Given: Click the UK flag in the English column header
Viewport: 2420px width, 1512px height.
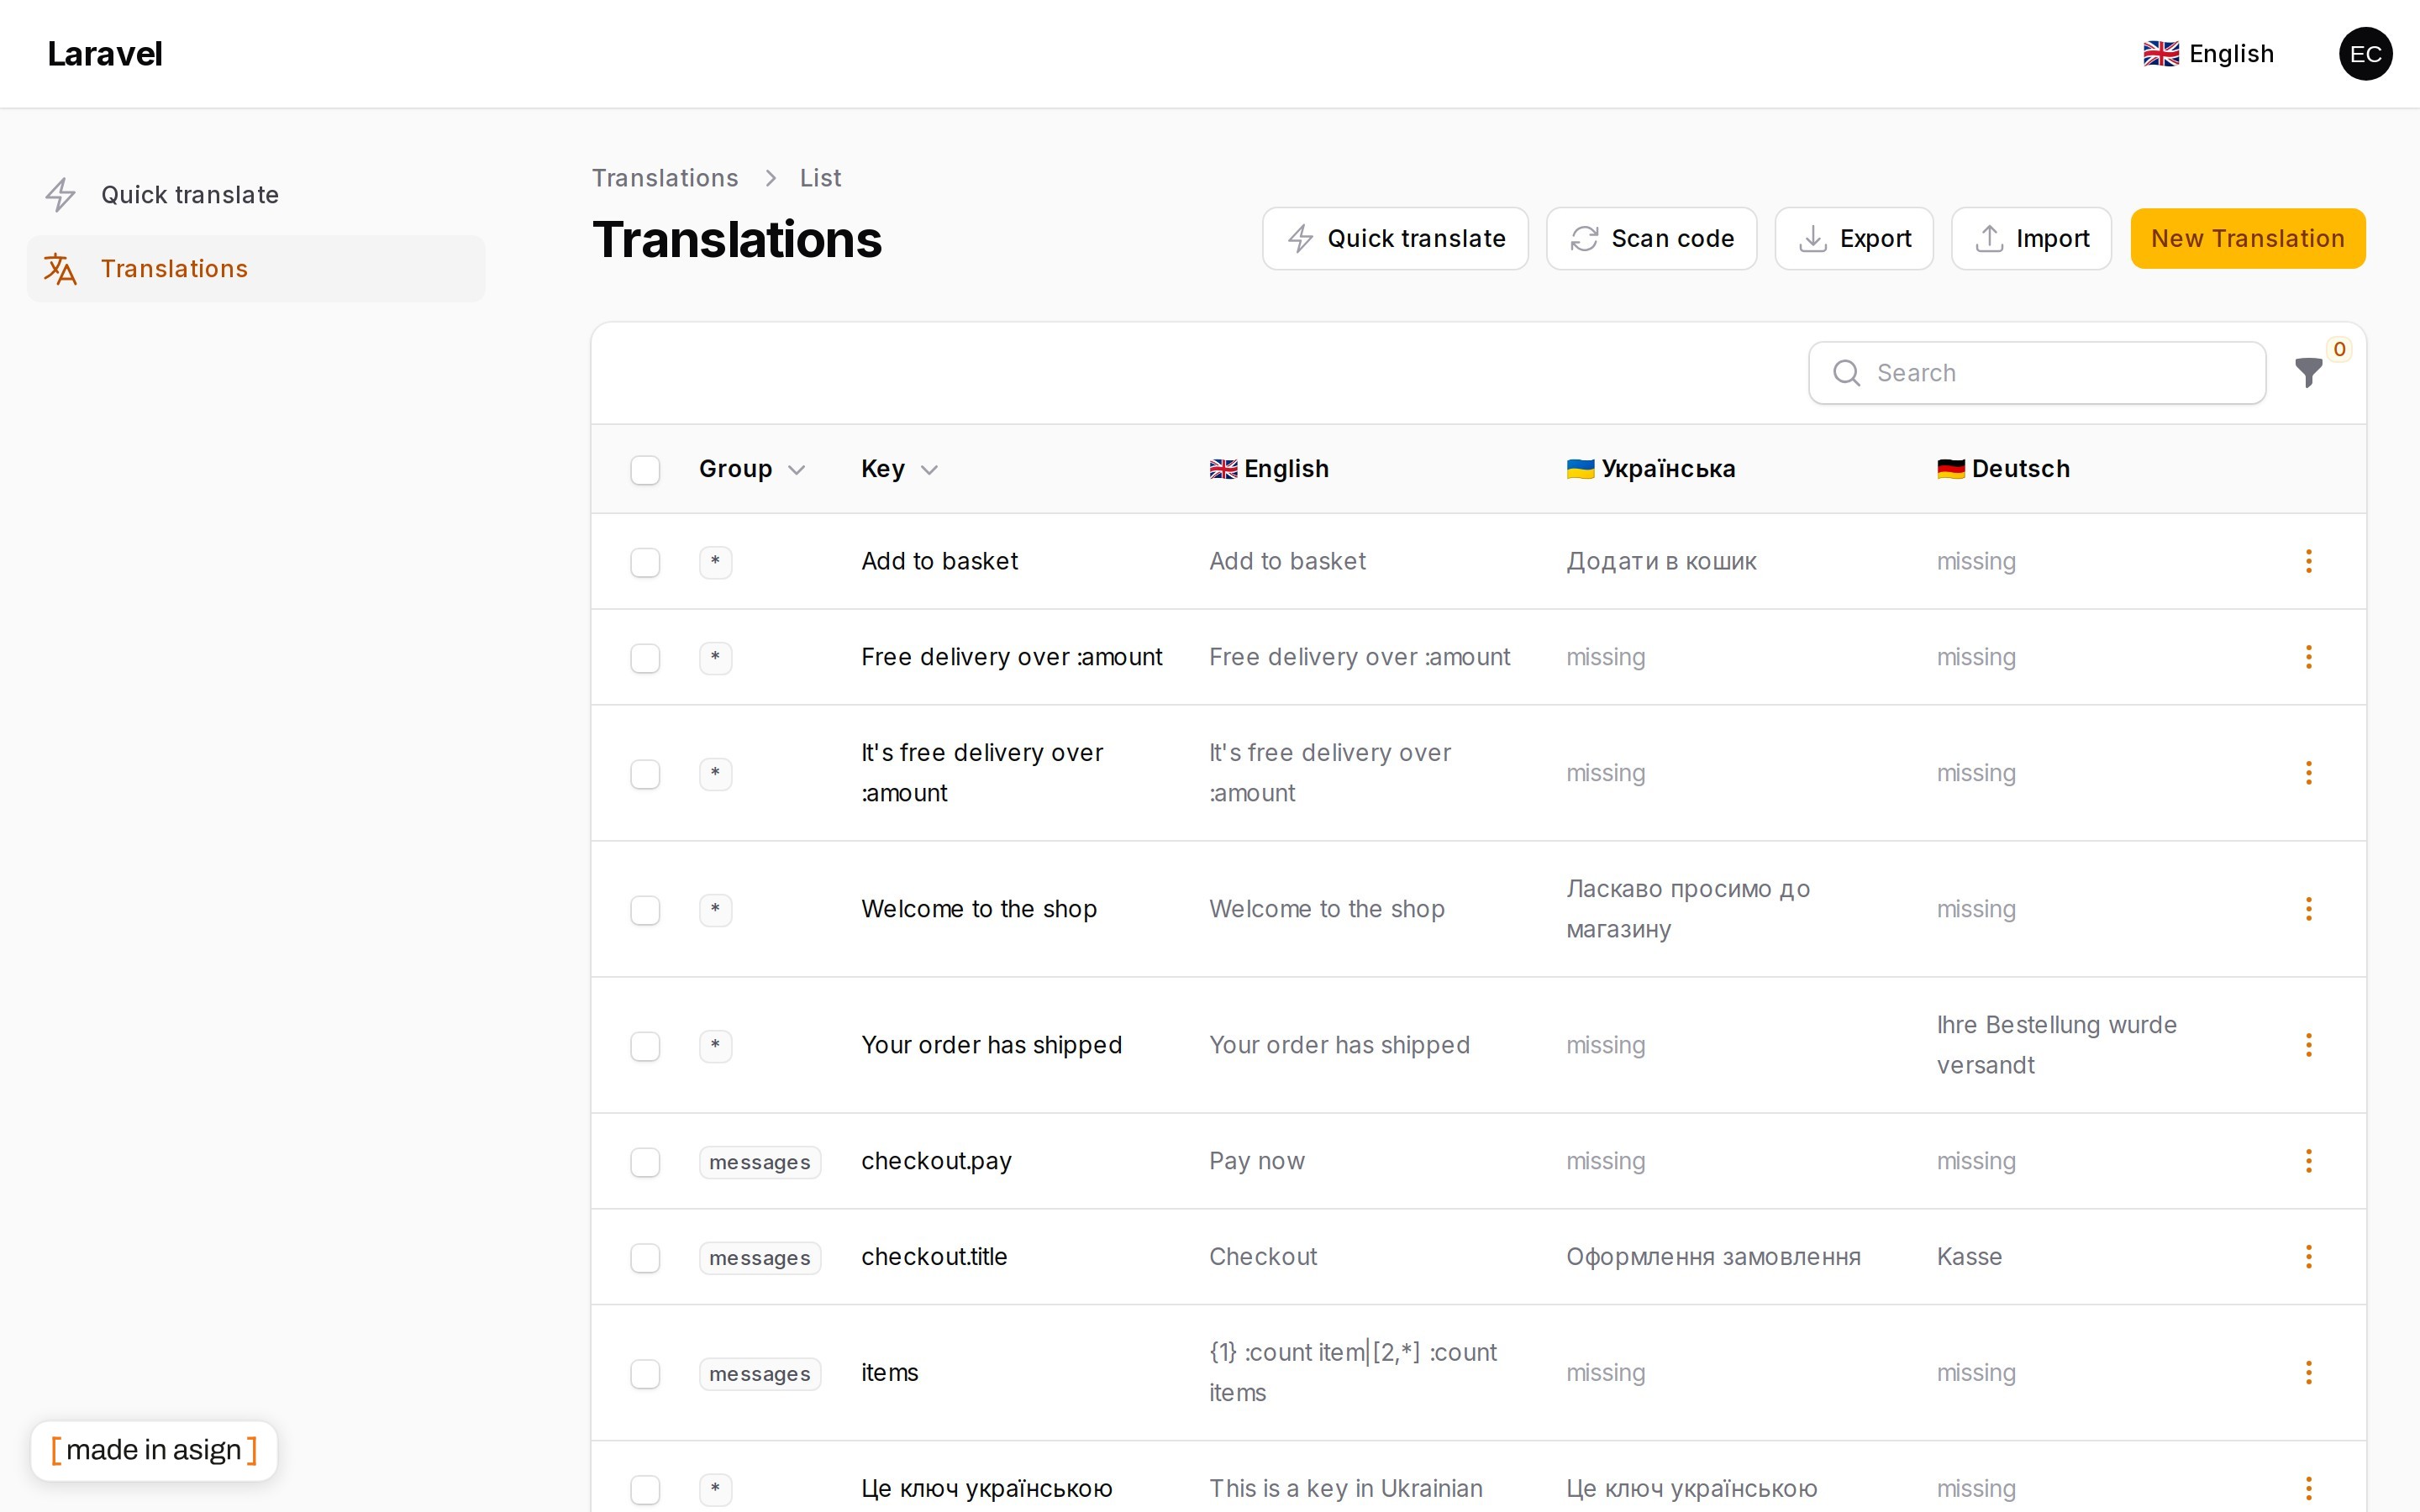Looking at the screenshot, I should point(1223,469).
